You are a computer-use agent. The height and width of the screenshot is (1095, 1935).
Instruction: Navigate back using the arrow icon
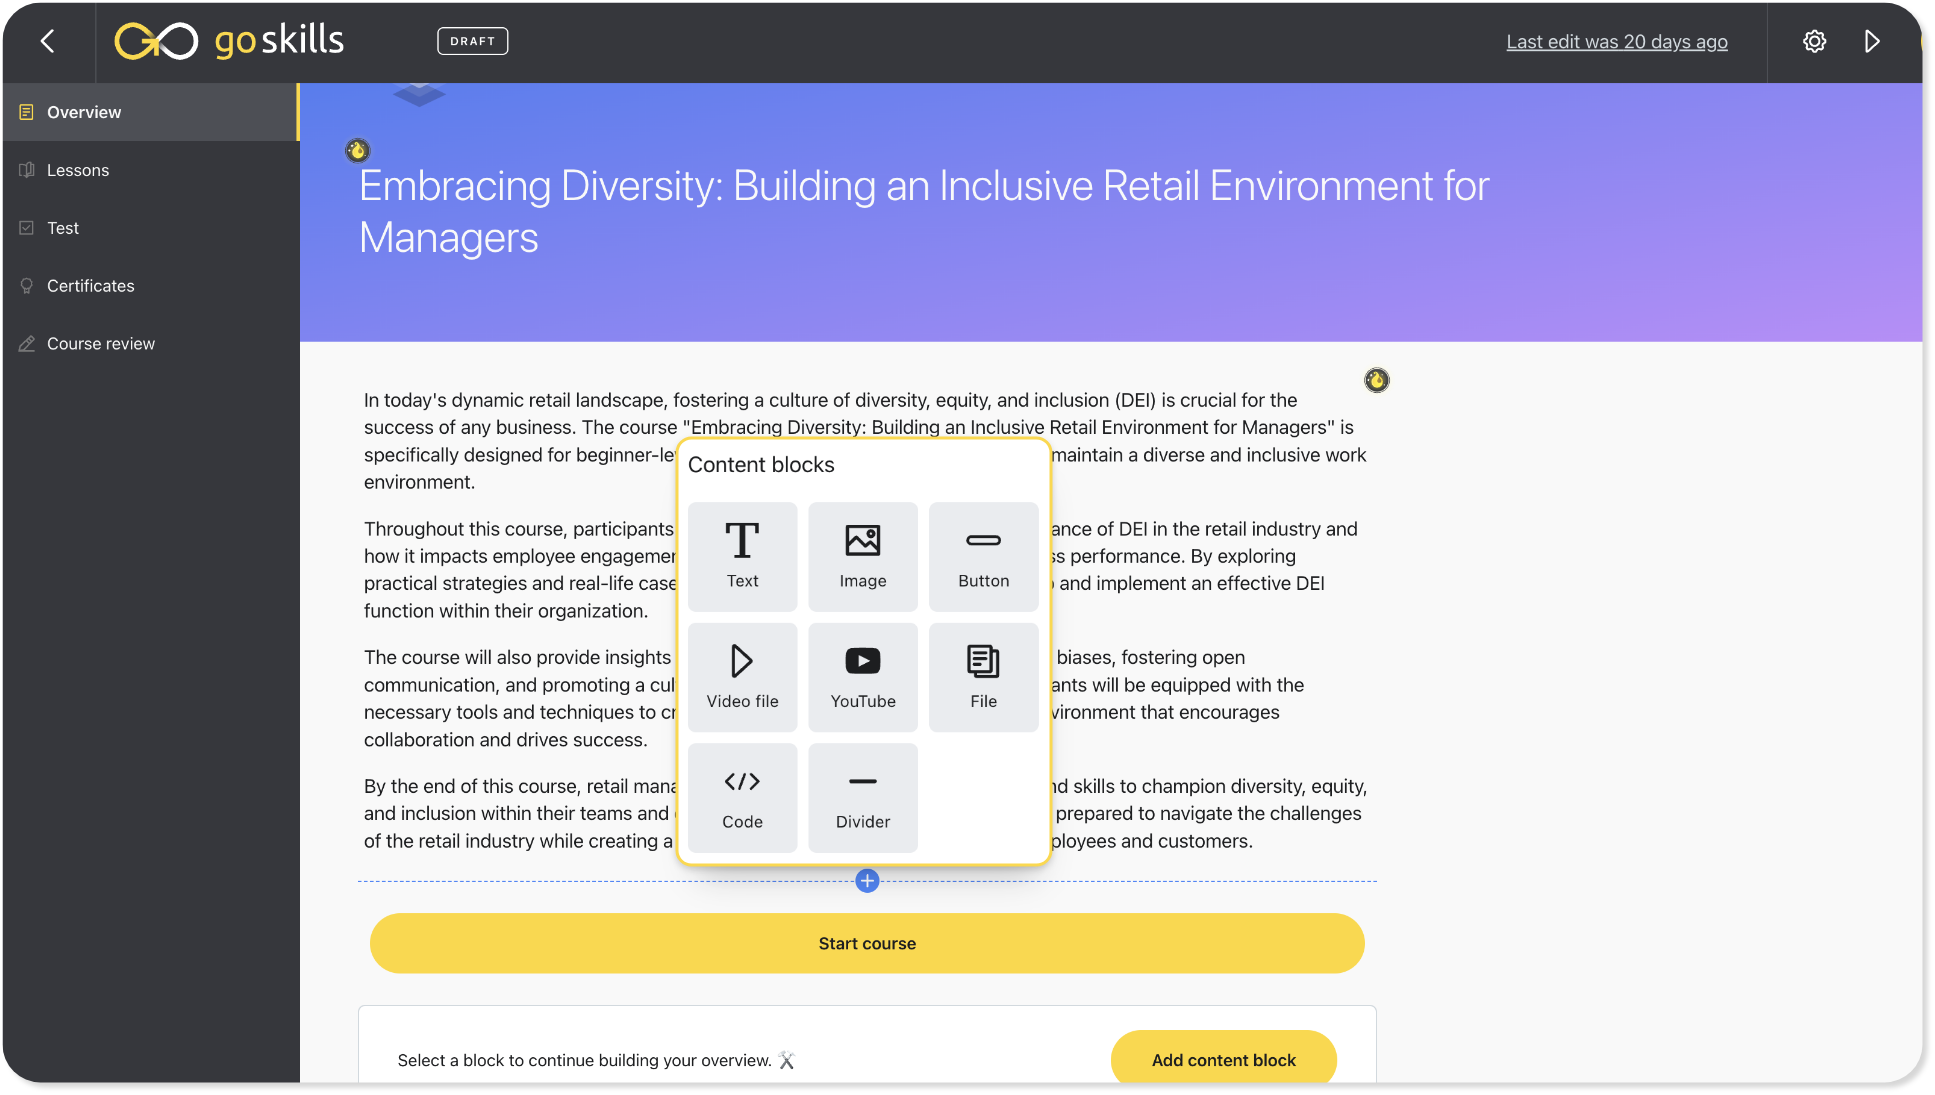47,41
